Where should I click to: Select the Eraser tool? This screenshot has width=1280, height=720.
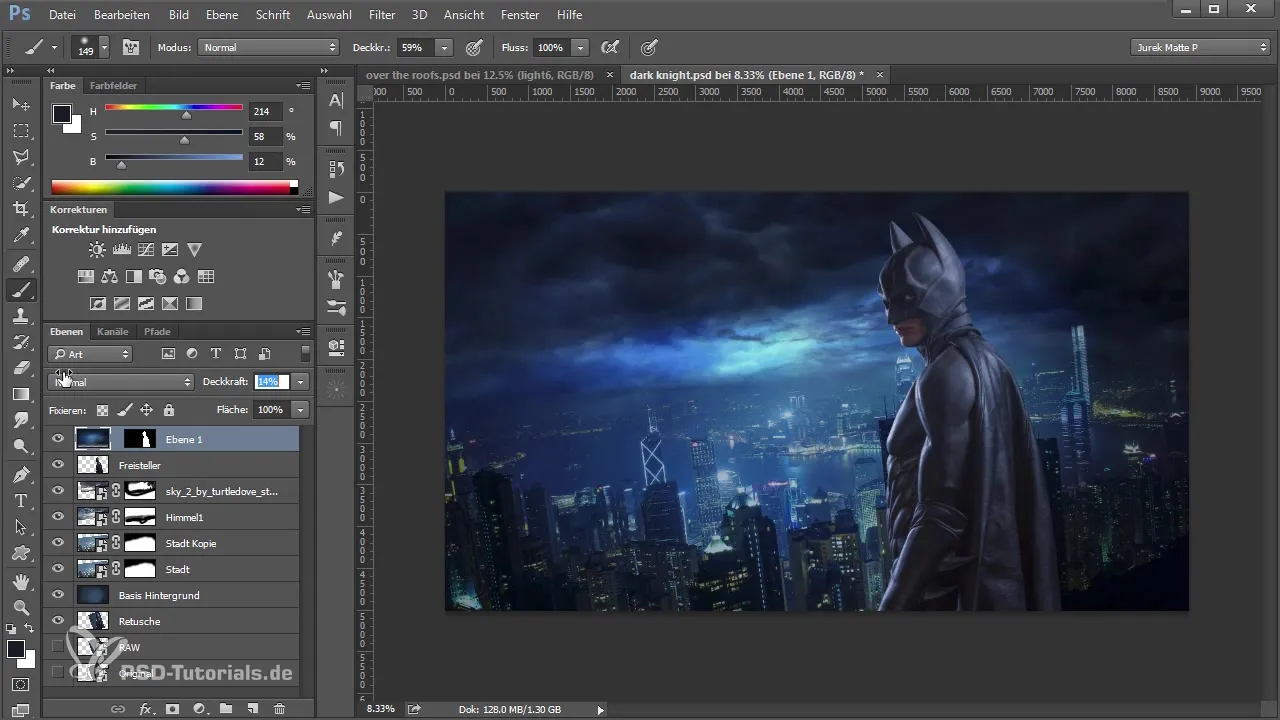(x=20, y=368)
